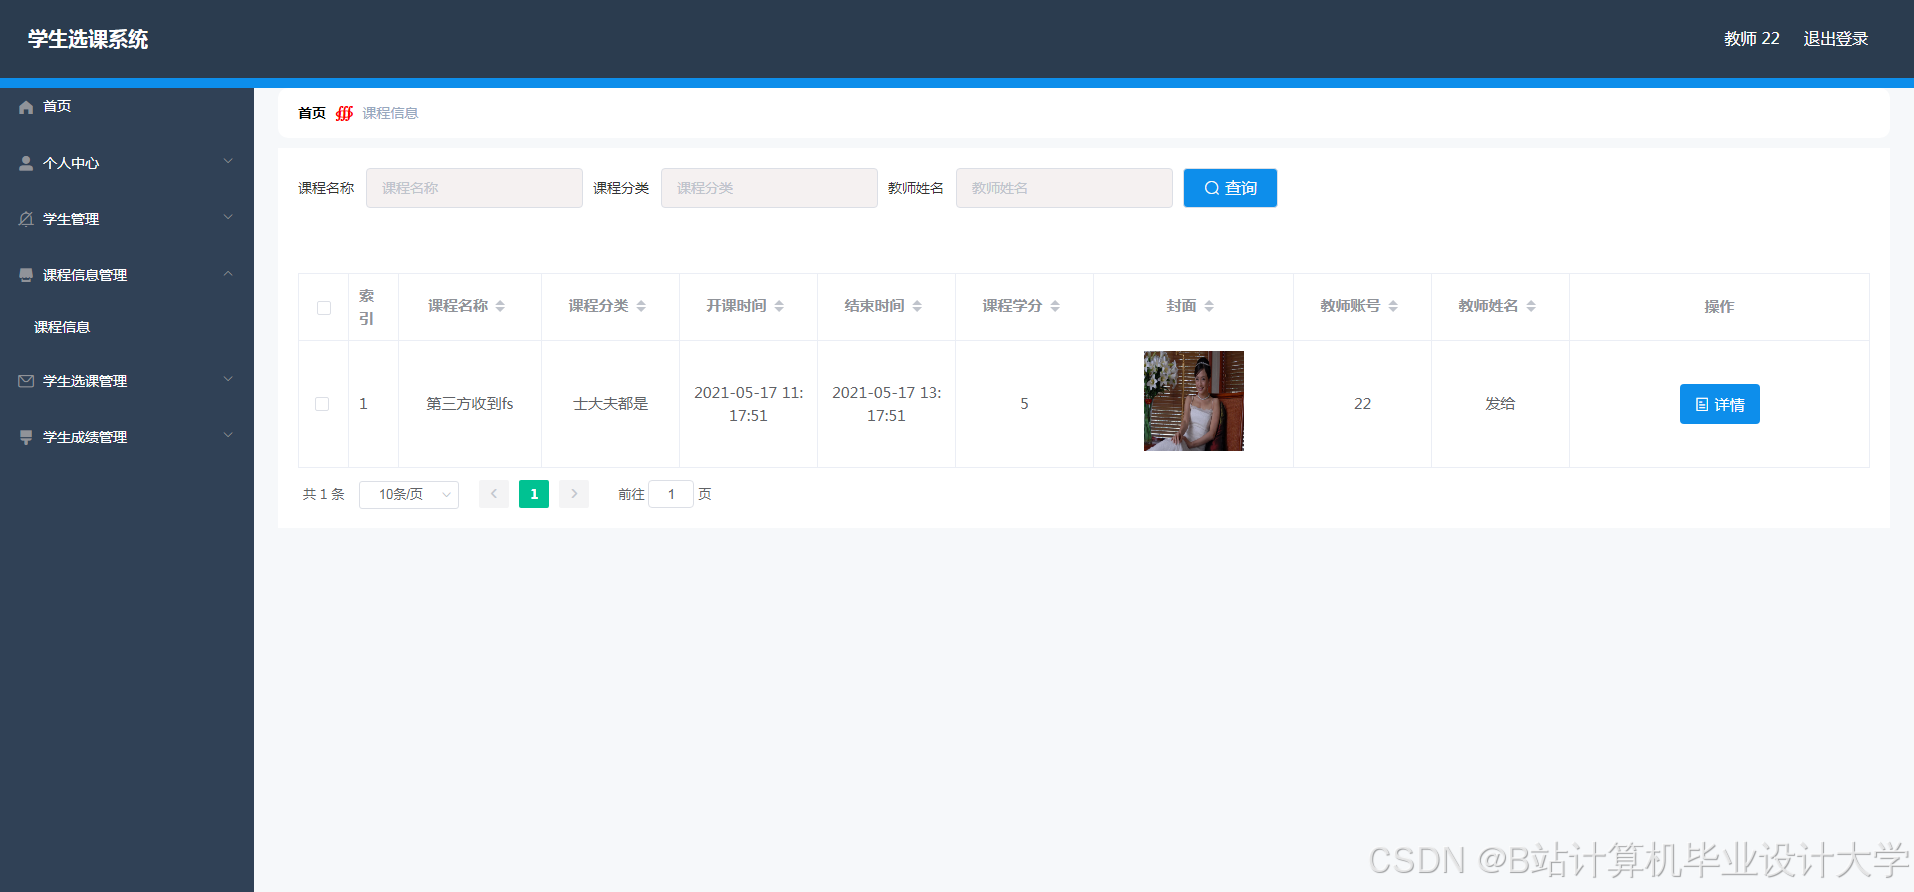Sort by 开课时间 column arrows

(779, 306)
